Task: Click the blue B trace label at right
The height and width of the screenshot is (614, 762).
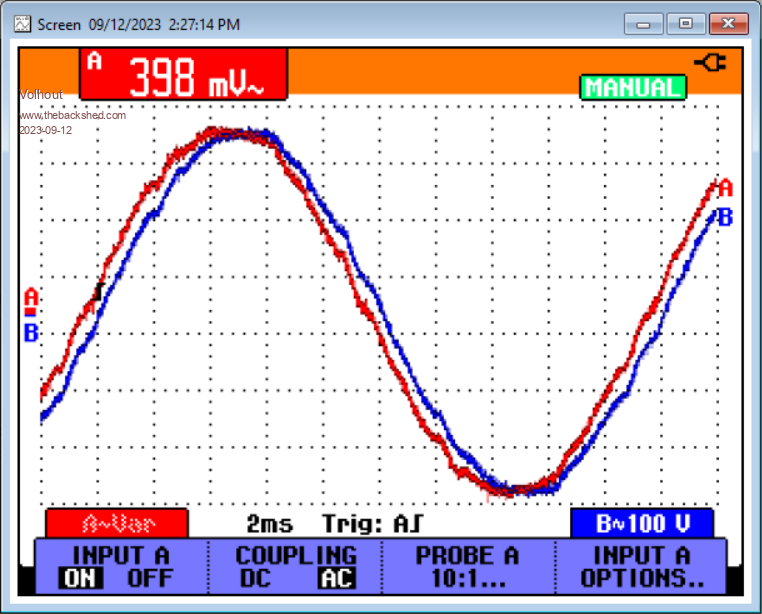Action: click(725, 216)
